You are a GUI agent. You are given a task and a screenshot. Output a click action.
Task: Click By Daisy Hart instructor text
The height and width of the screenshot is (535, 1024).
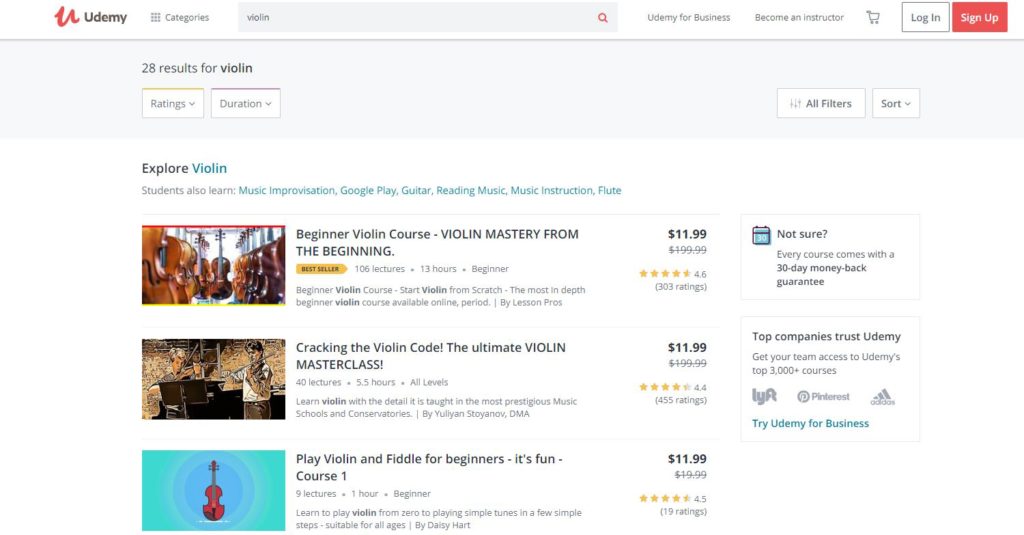(442, 525)
